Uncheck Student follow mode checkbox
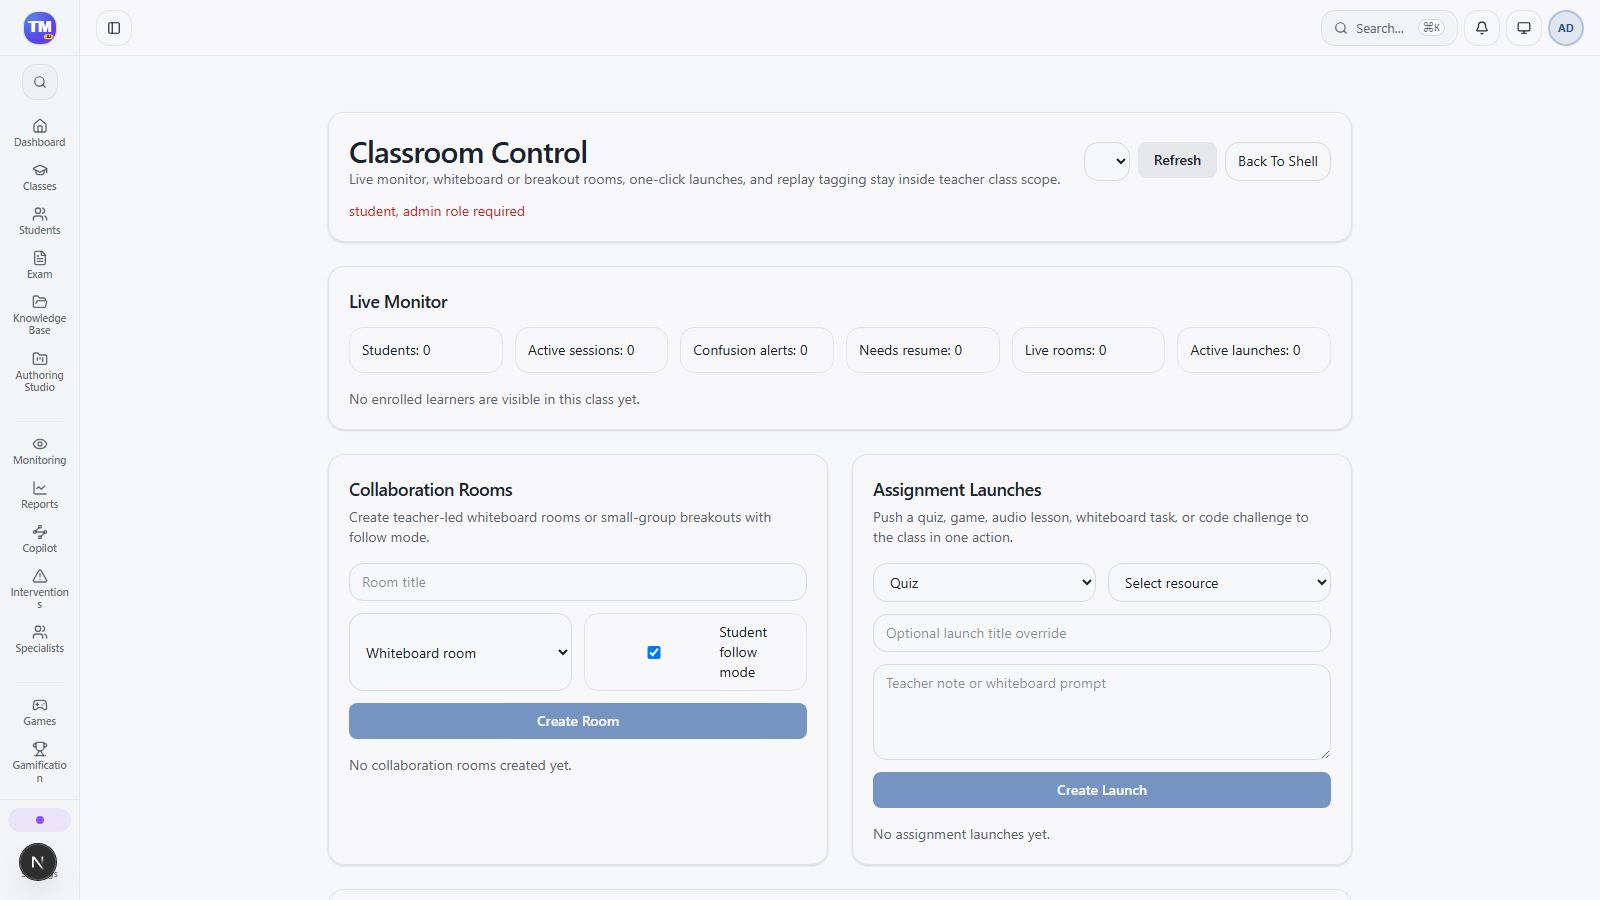Viewport: 1600px width, 900px height. [x=654, y=652]
